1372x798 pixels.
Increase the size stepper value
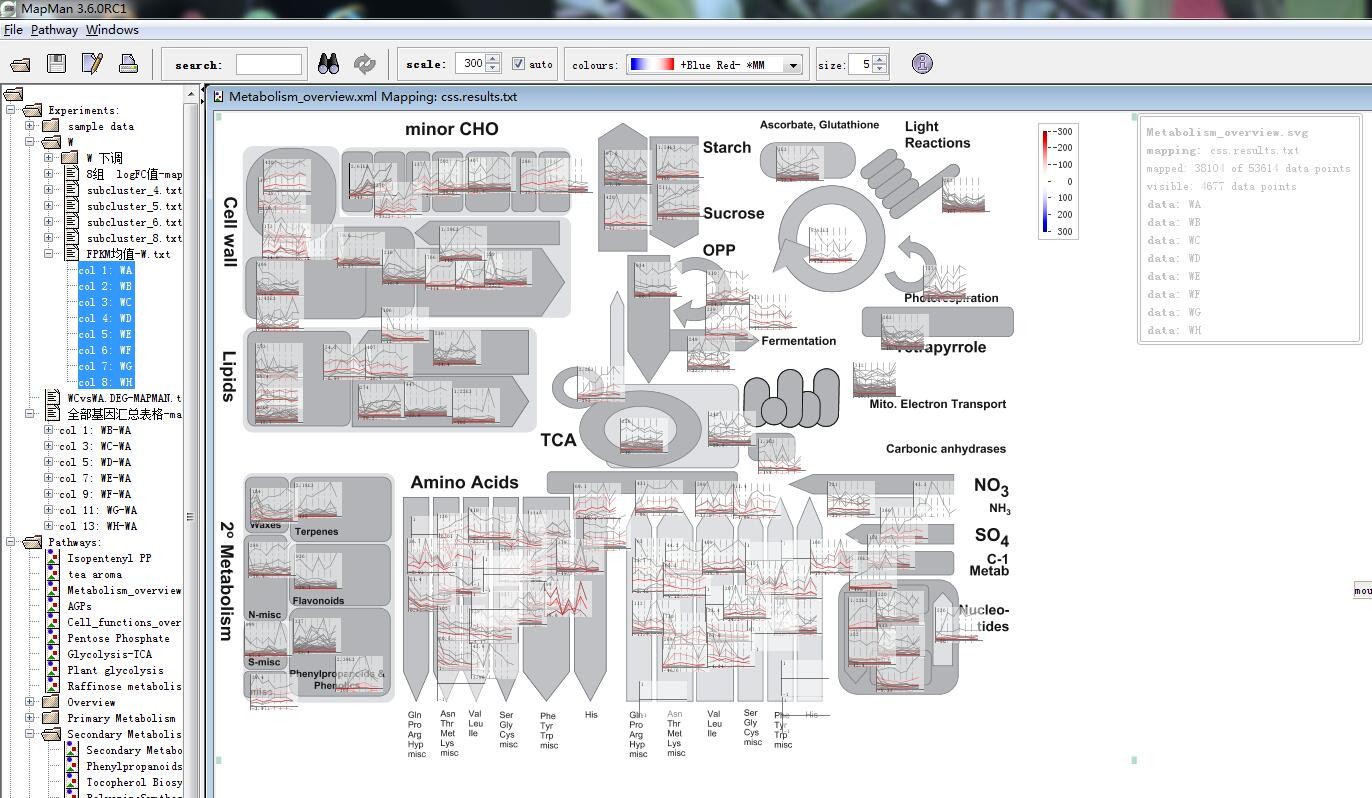pyautogui.click(x=880, y=59)
